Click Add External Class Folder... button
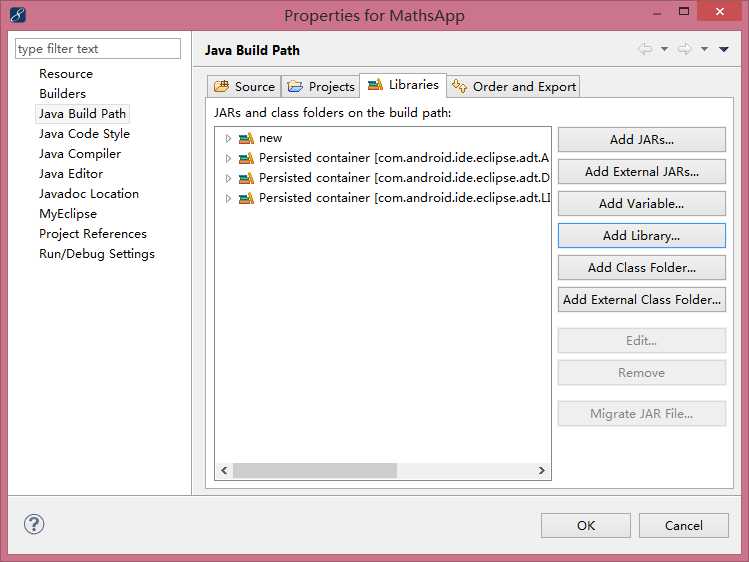The width and height of the screenshot is (749, 562). click(642, 299)
